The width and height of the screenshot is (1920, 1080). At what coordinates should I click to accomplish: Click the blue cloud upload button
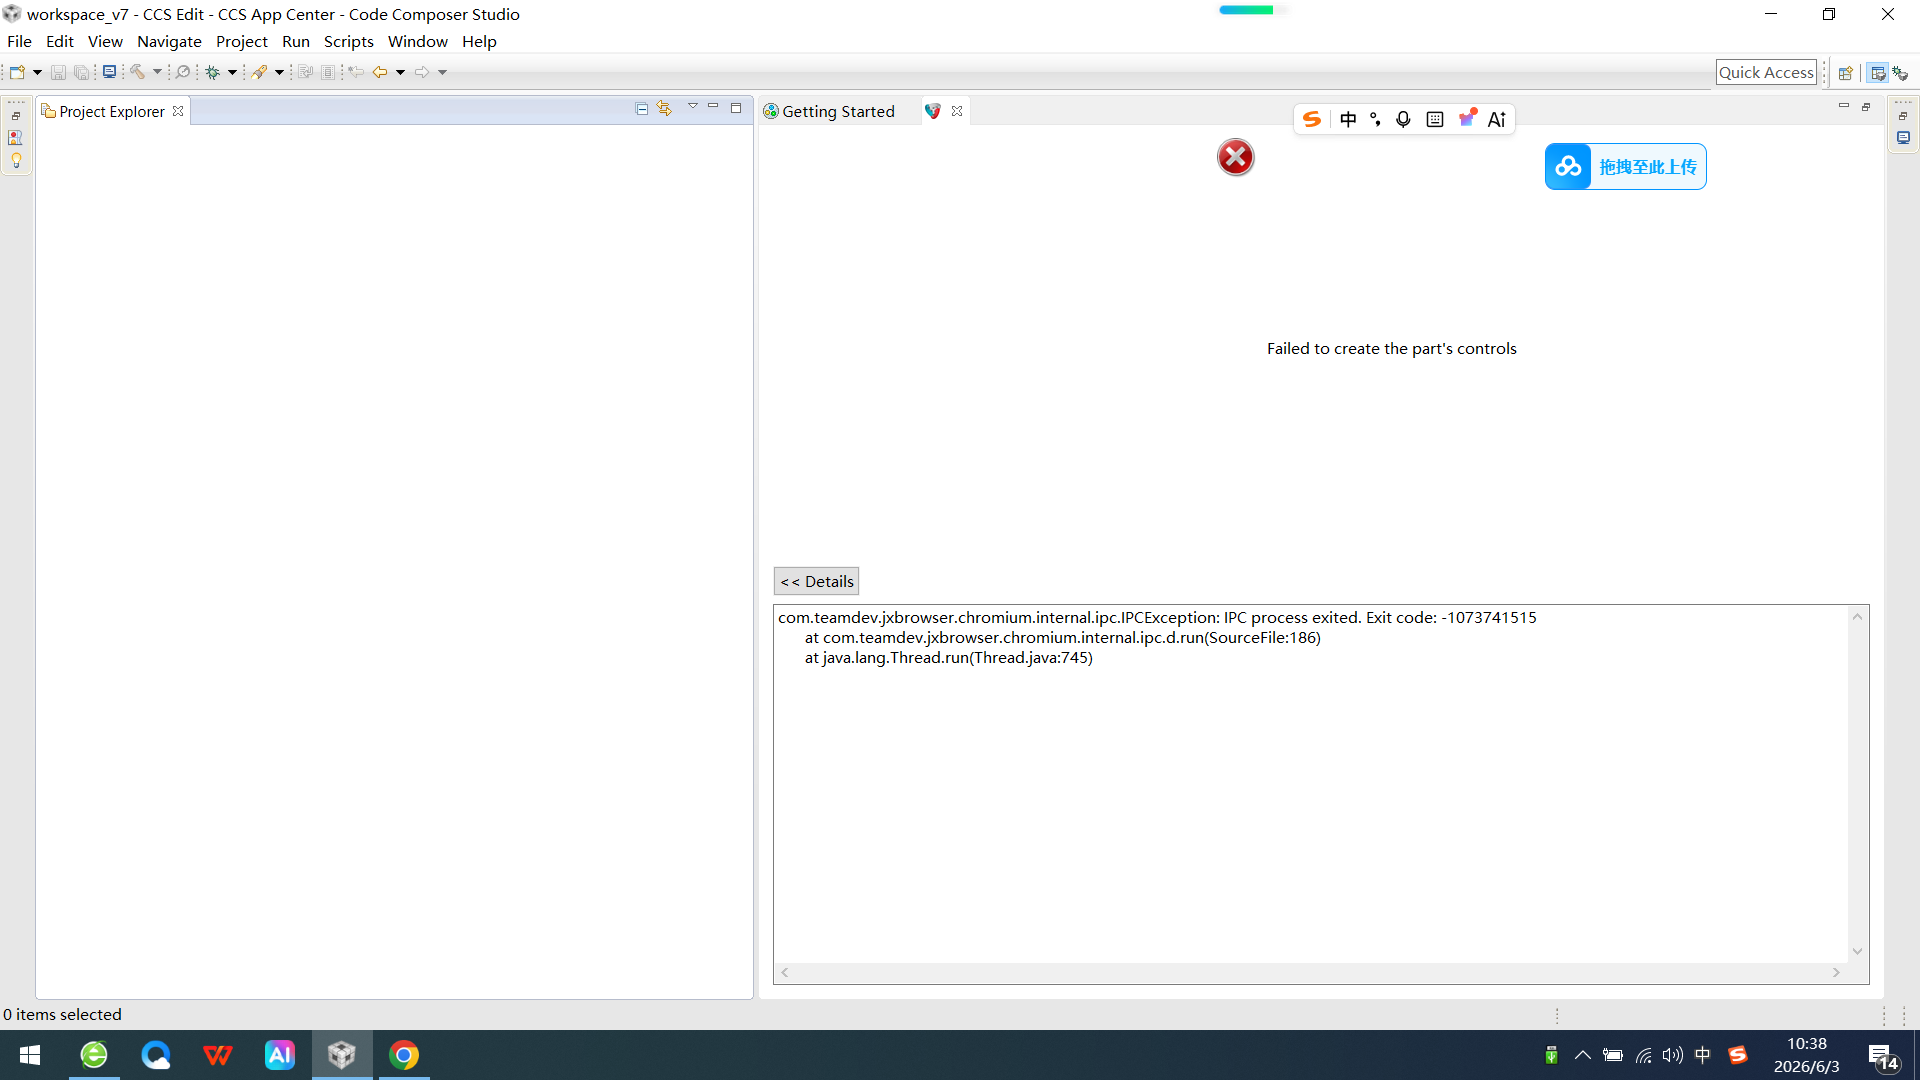pos(1626,167)
